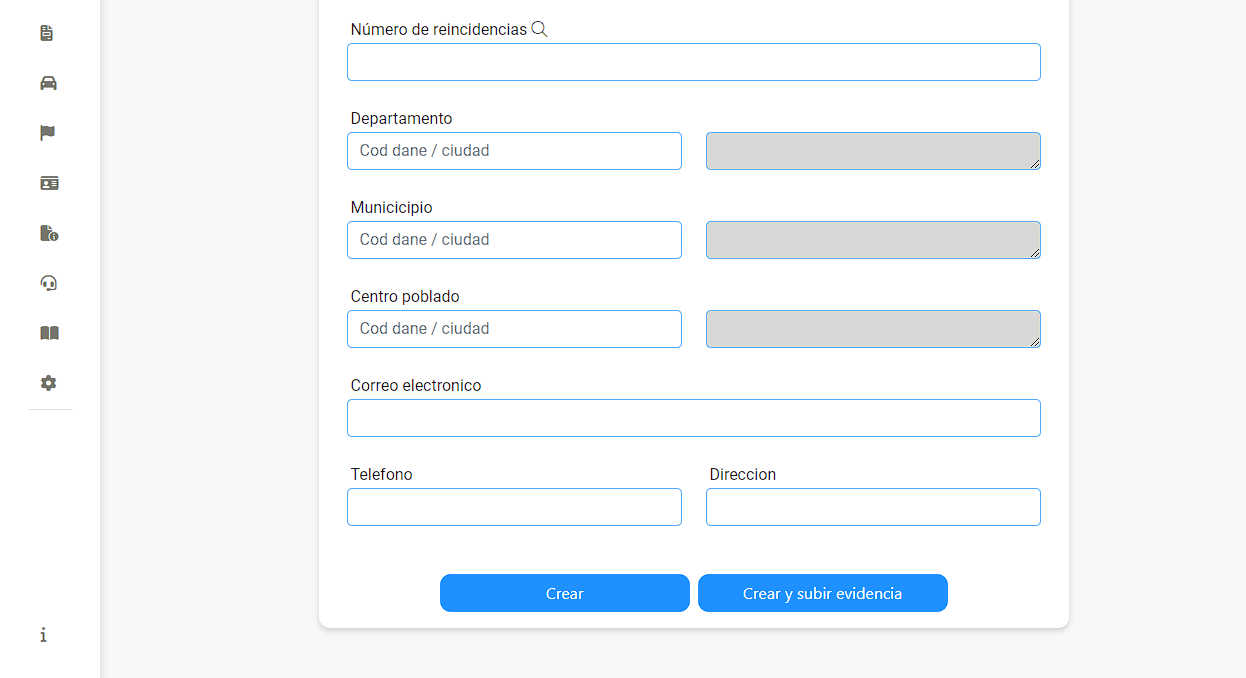Click Crear y subir evidencia button

click(x=823, y=593)
